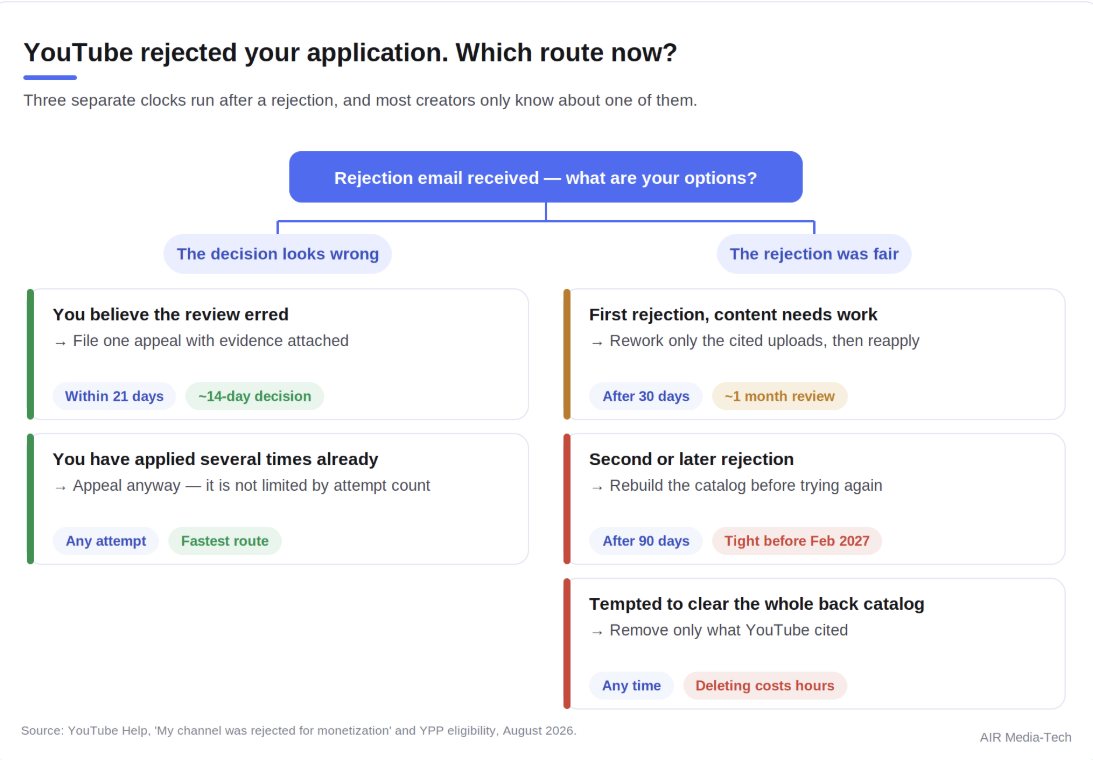Click the 'Deleting costs hours' red tag
Viewport: 1093px width, 760px height.
[765, 685]
